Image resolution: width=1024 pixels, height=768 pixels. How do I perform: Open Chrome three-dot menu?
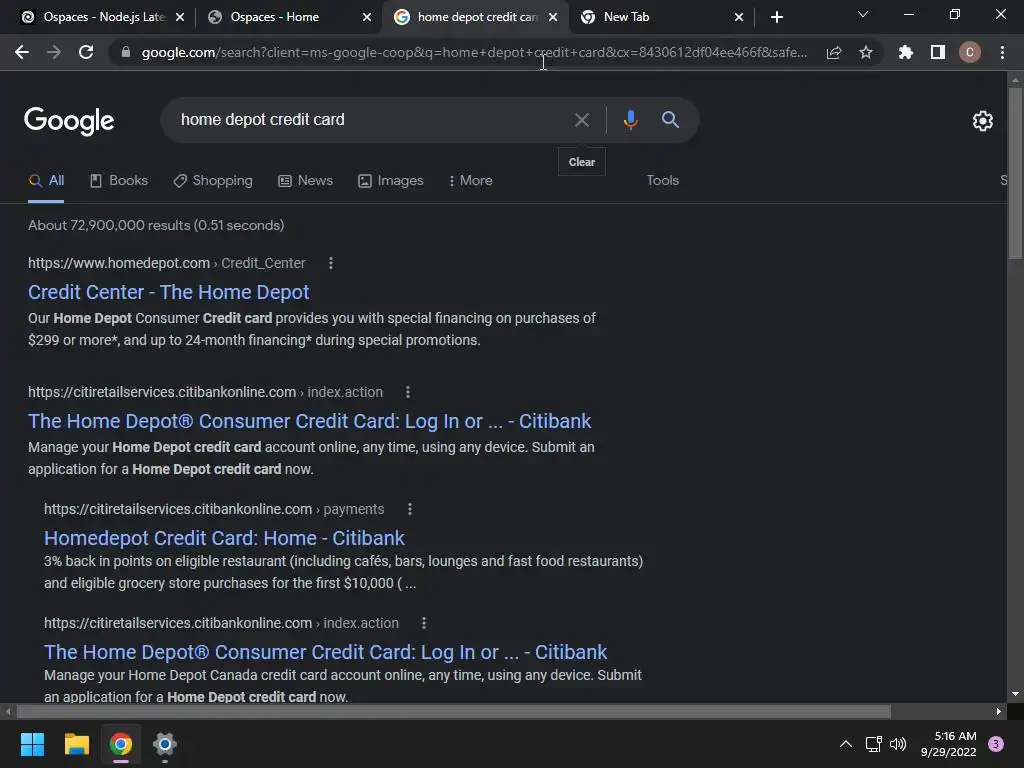coord(1002,52)
